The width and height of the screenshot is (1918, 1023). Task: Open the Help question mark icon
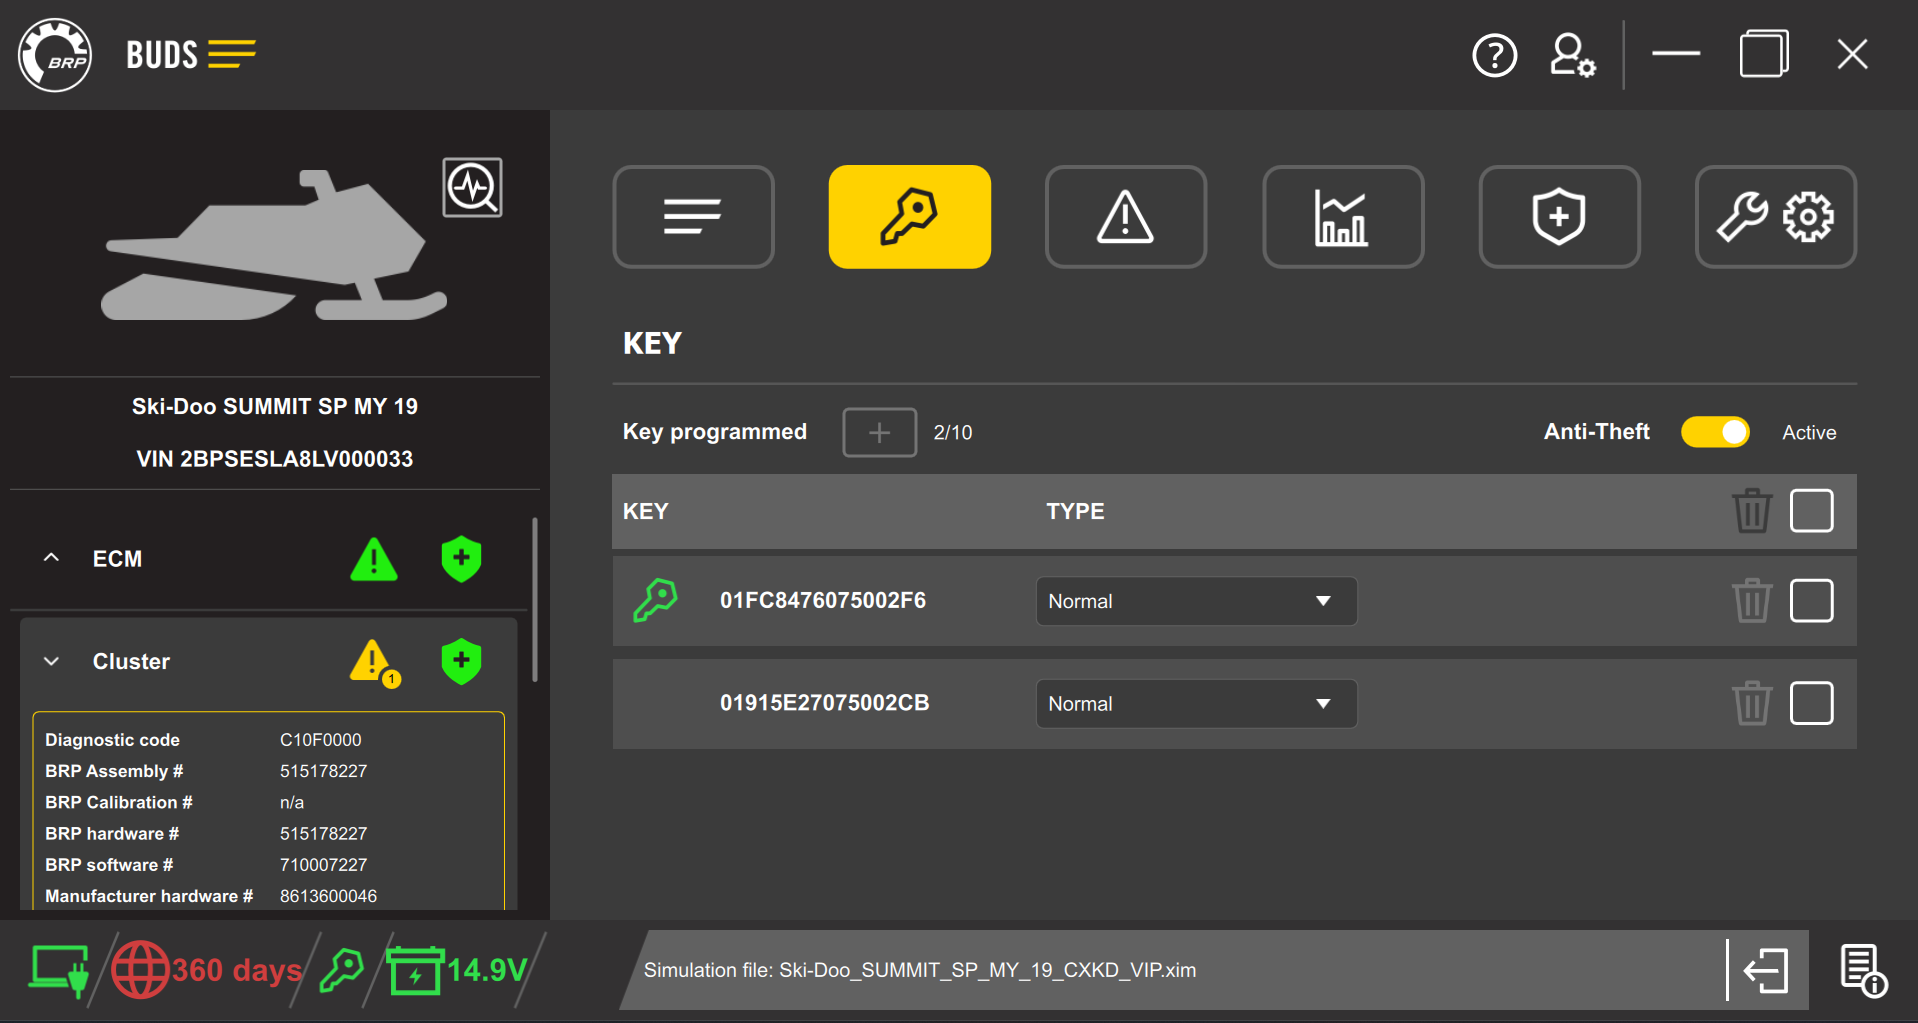(1494, 55)
